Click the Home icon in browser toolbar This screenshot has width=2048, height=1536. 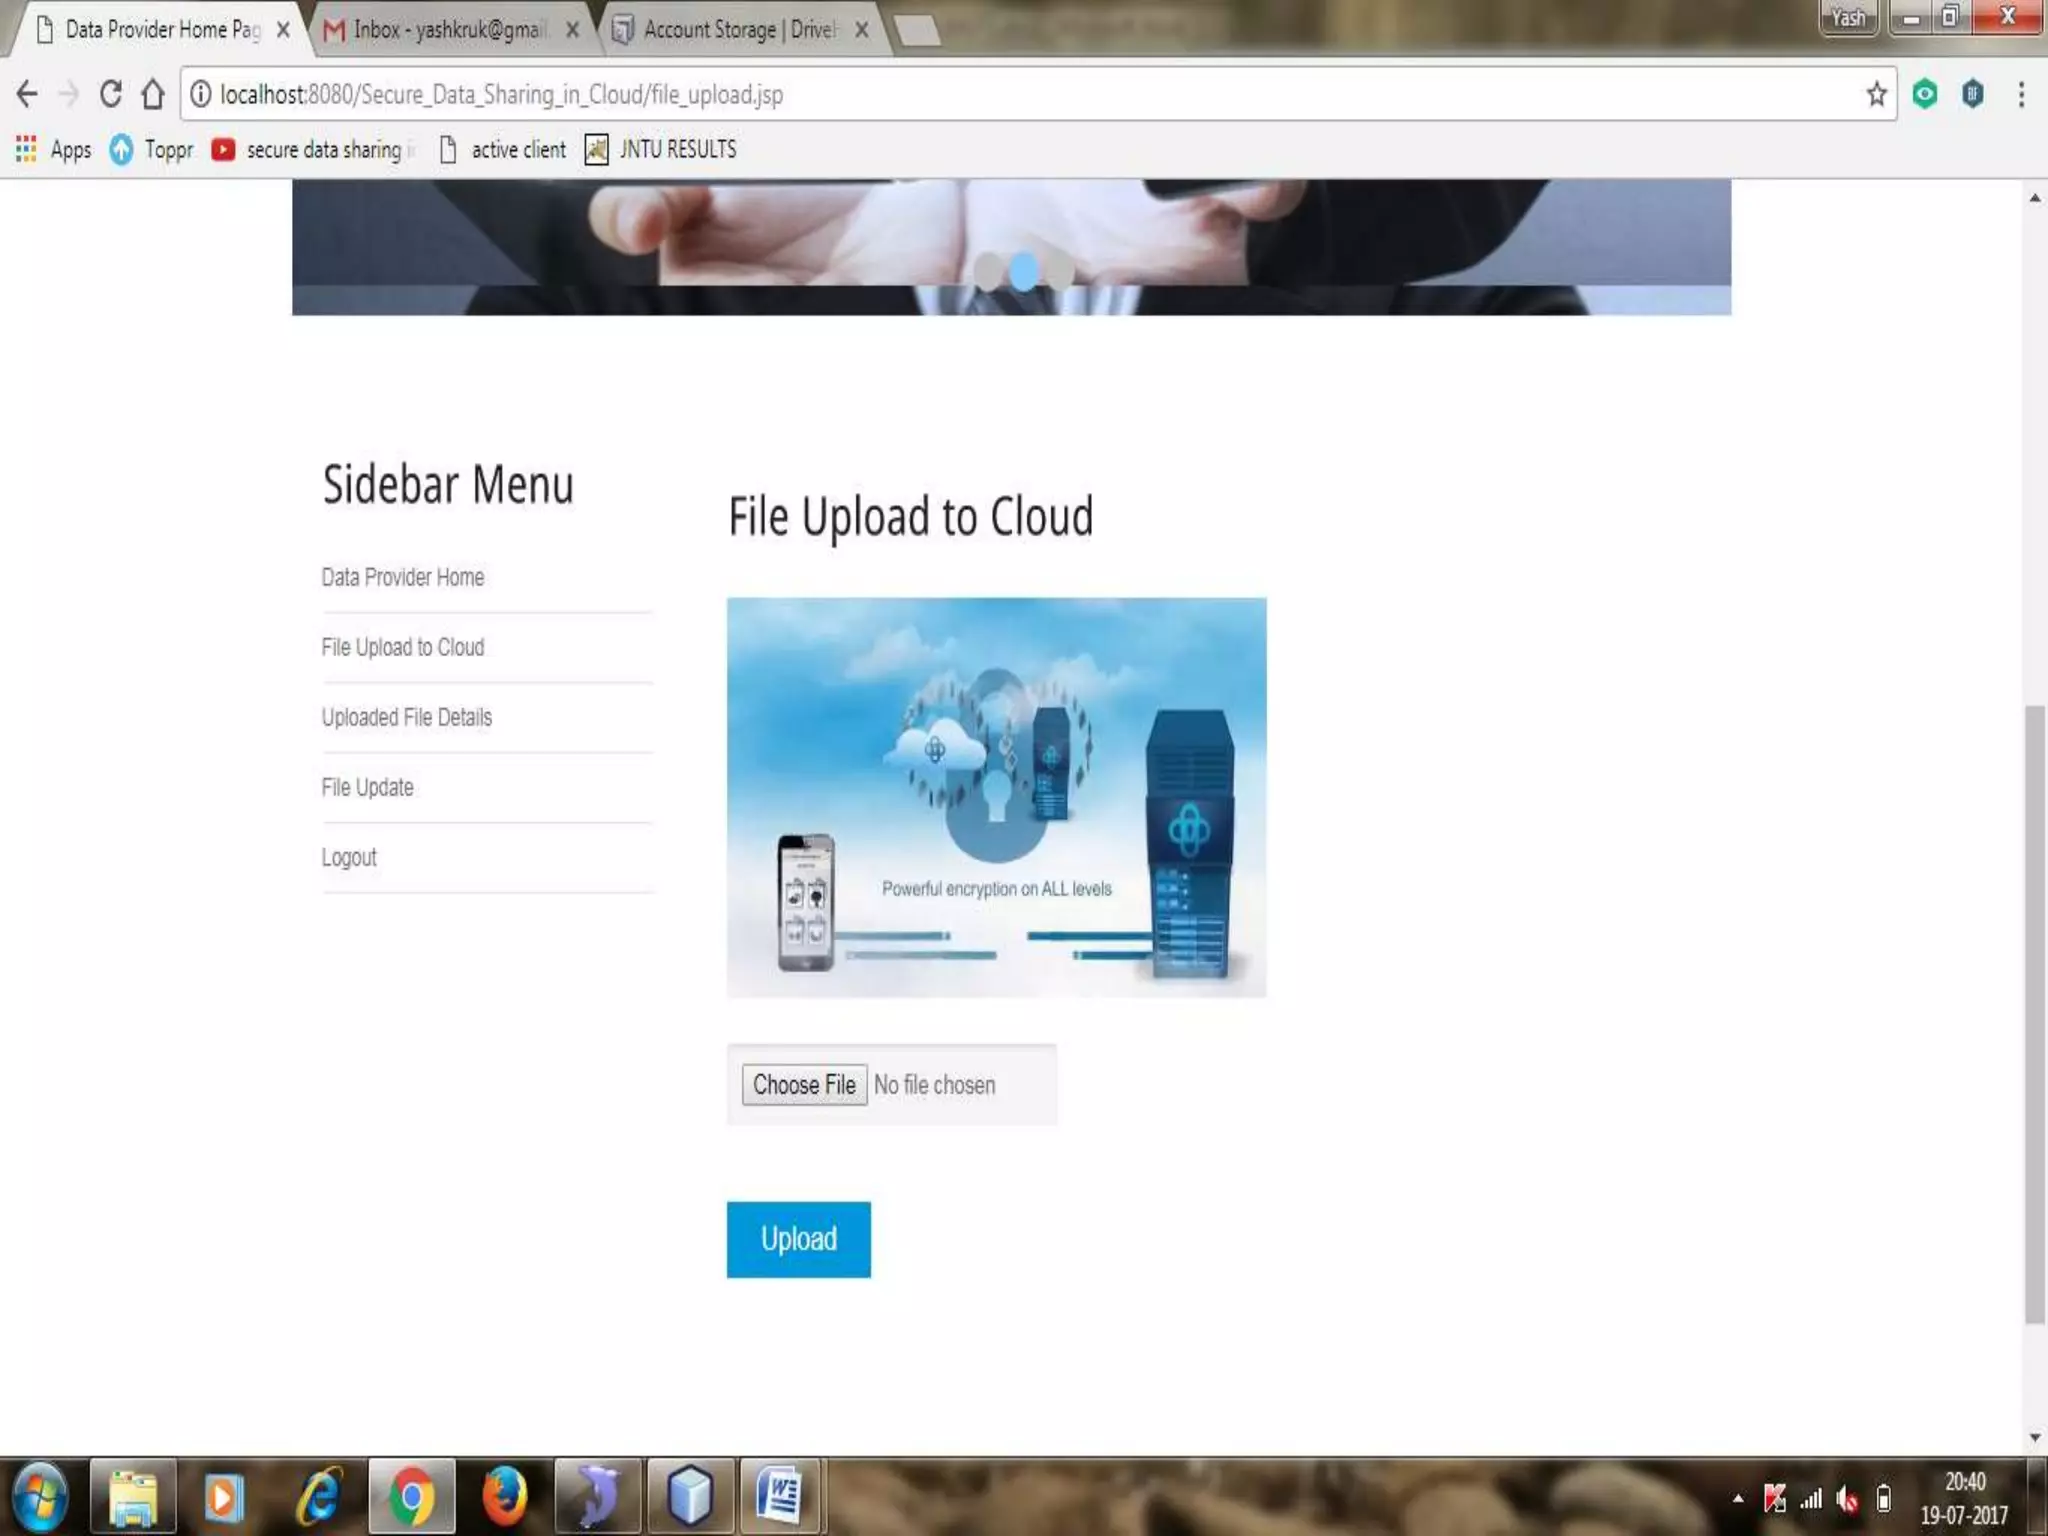coord(152,94)
